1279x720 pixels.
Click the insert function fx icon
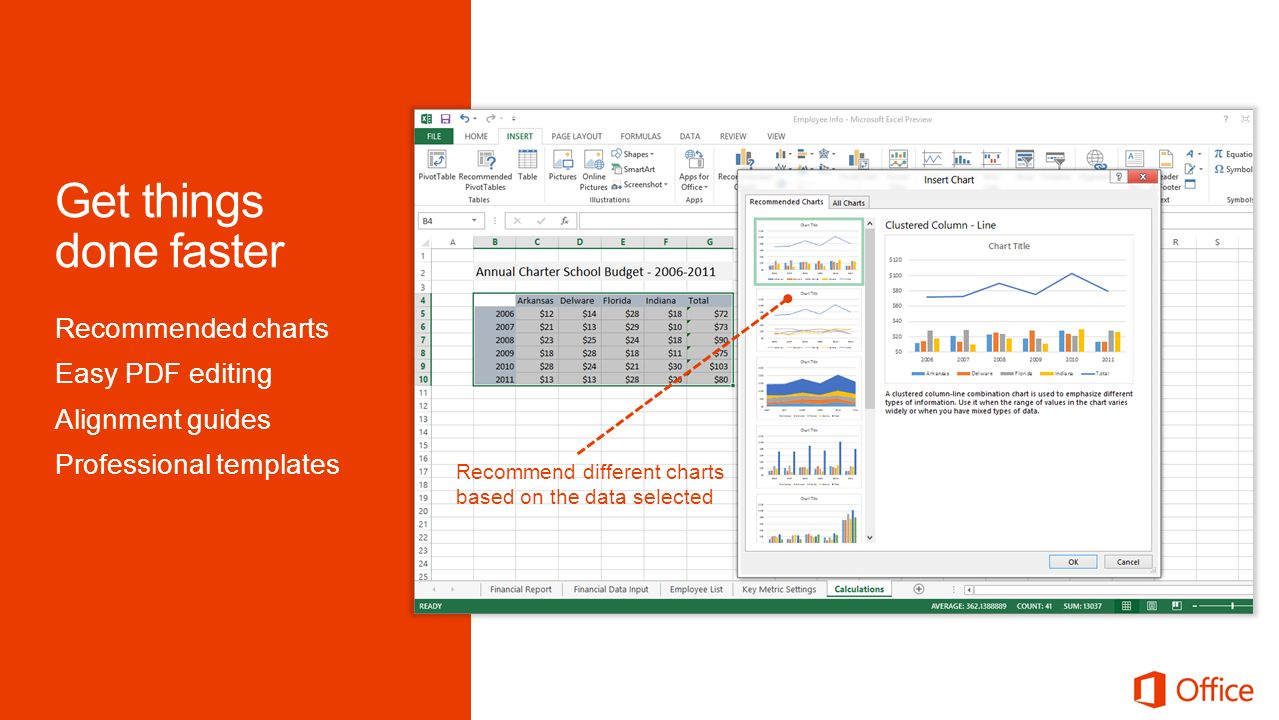564,220
